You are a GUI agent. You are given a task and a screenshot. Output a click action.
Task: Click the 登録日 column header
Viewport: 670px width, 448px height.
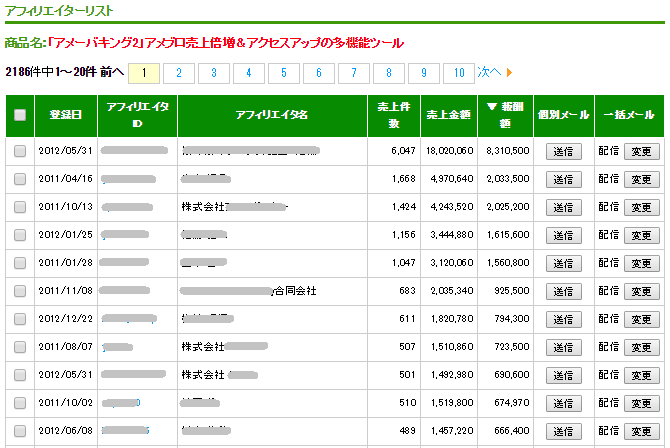coord(65,115)
